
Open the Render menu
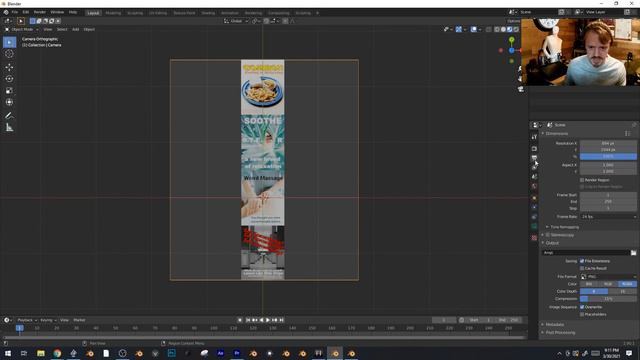(x=40, y=12)
